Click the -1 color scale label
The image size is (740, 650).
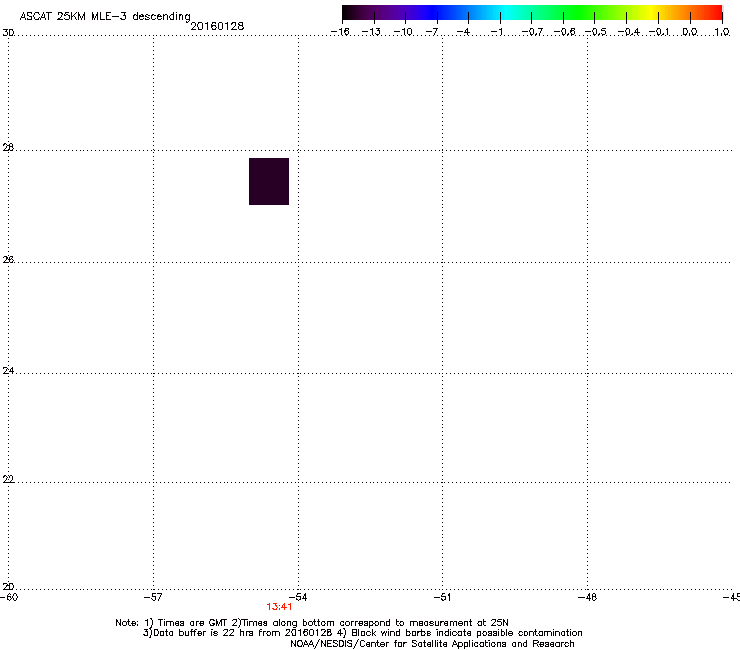(x=496, y=32)
